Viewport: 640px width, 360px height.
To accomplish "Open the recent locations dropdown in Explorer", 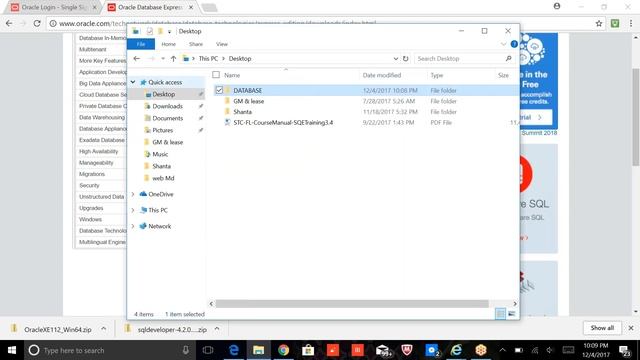I will coord(163,59).
